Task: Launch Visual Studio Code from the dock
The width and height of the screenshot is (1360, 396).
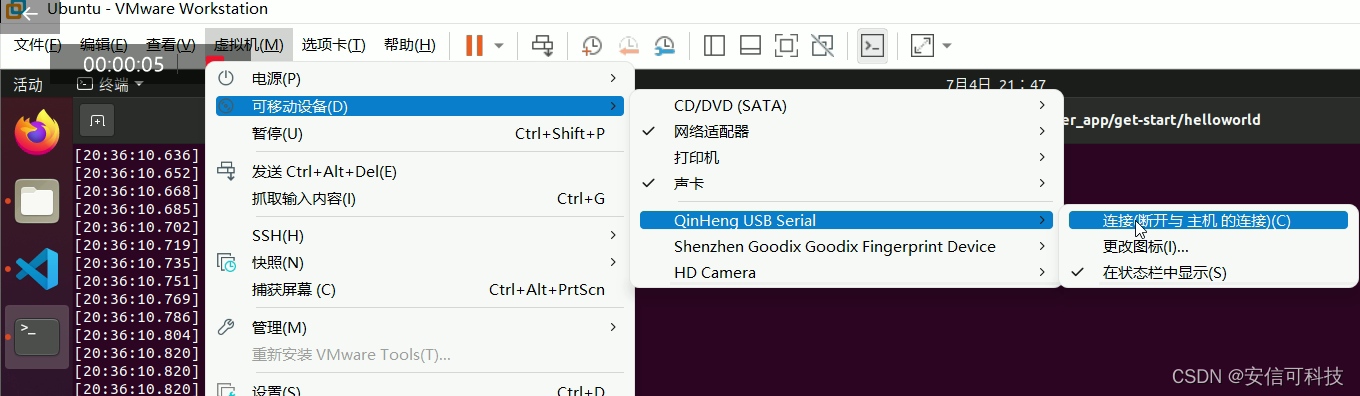Action: click(x=37, y=269)
